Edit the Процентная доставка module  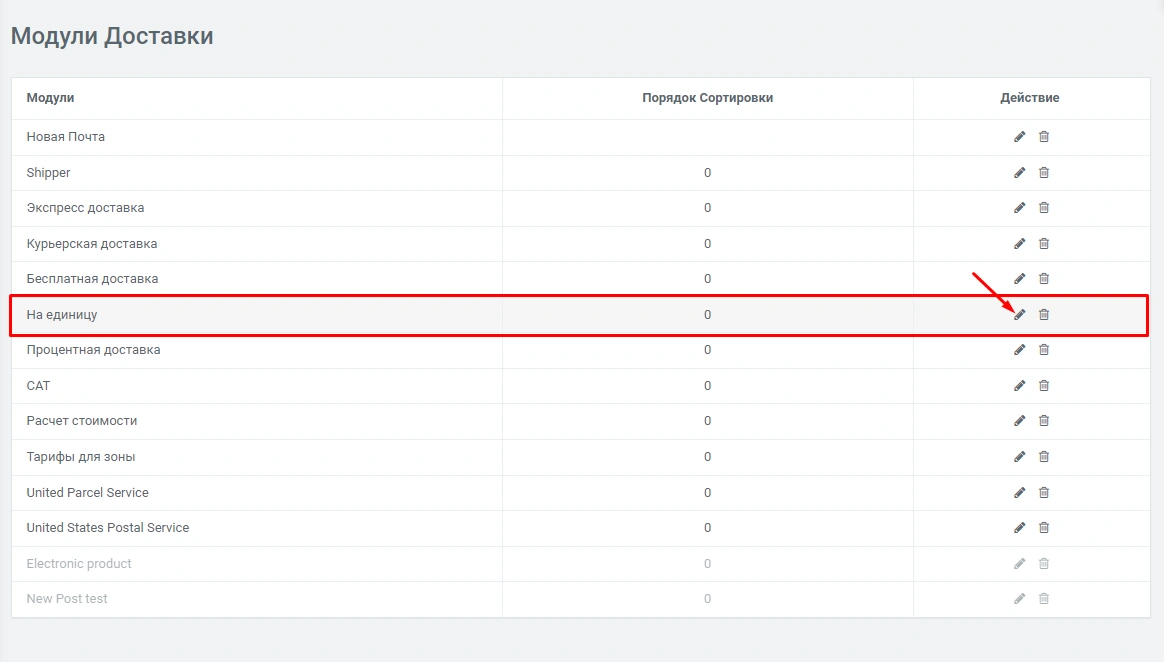click(x=1019, y=350)
